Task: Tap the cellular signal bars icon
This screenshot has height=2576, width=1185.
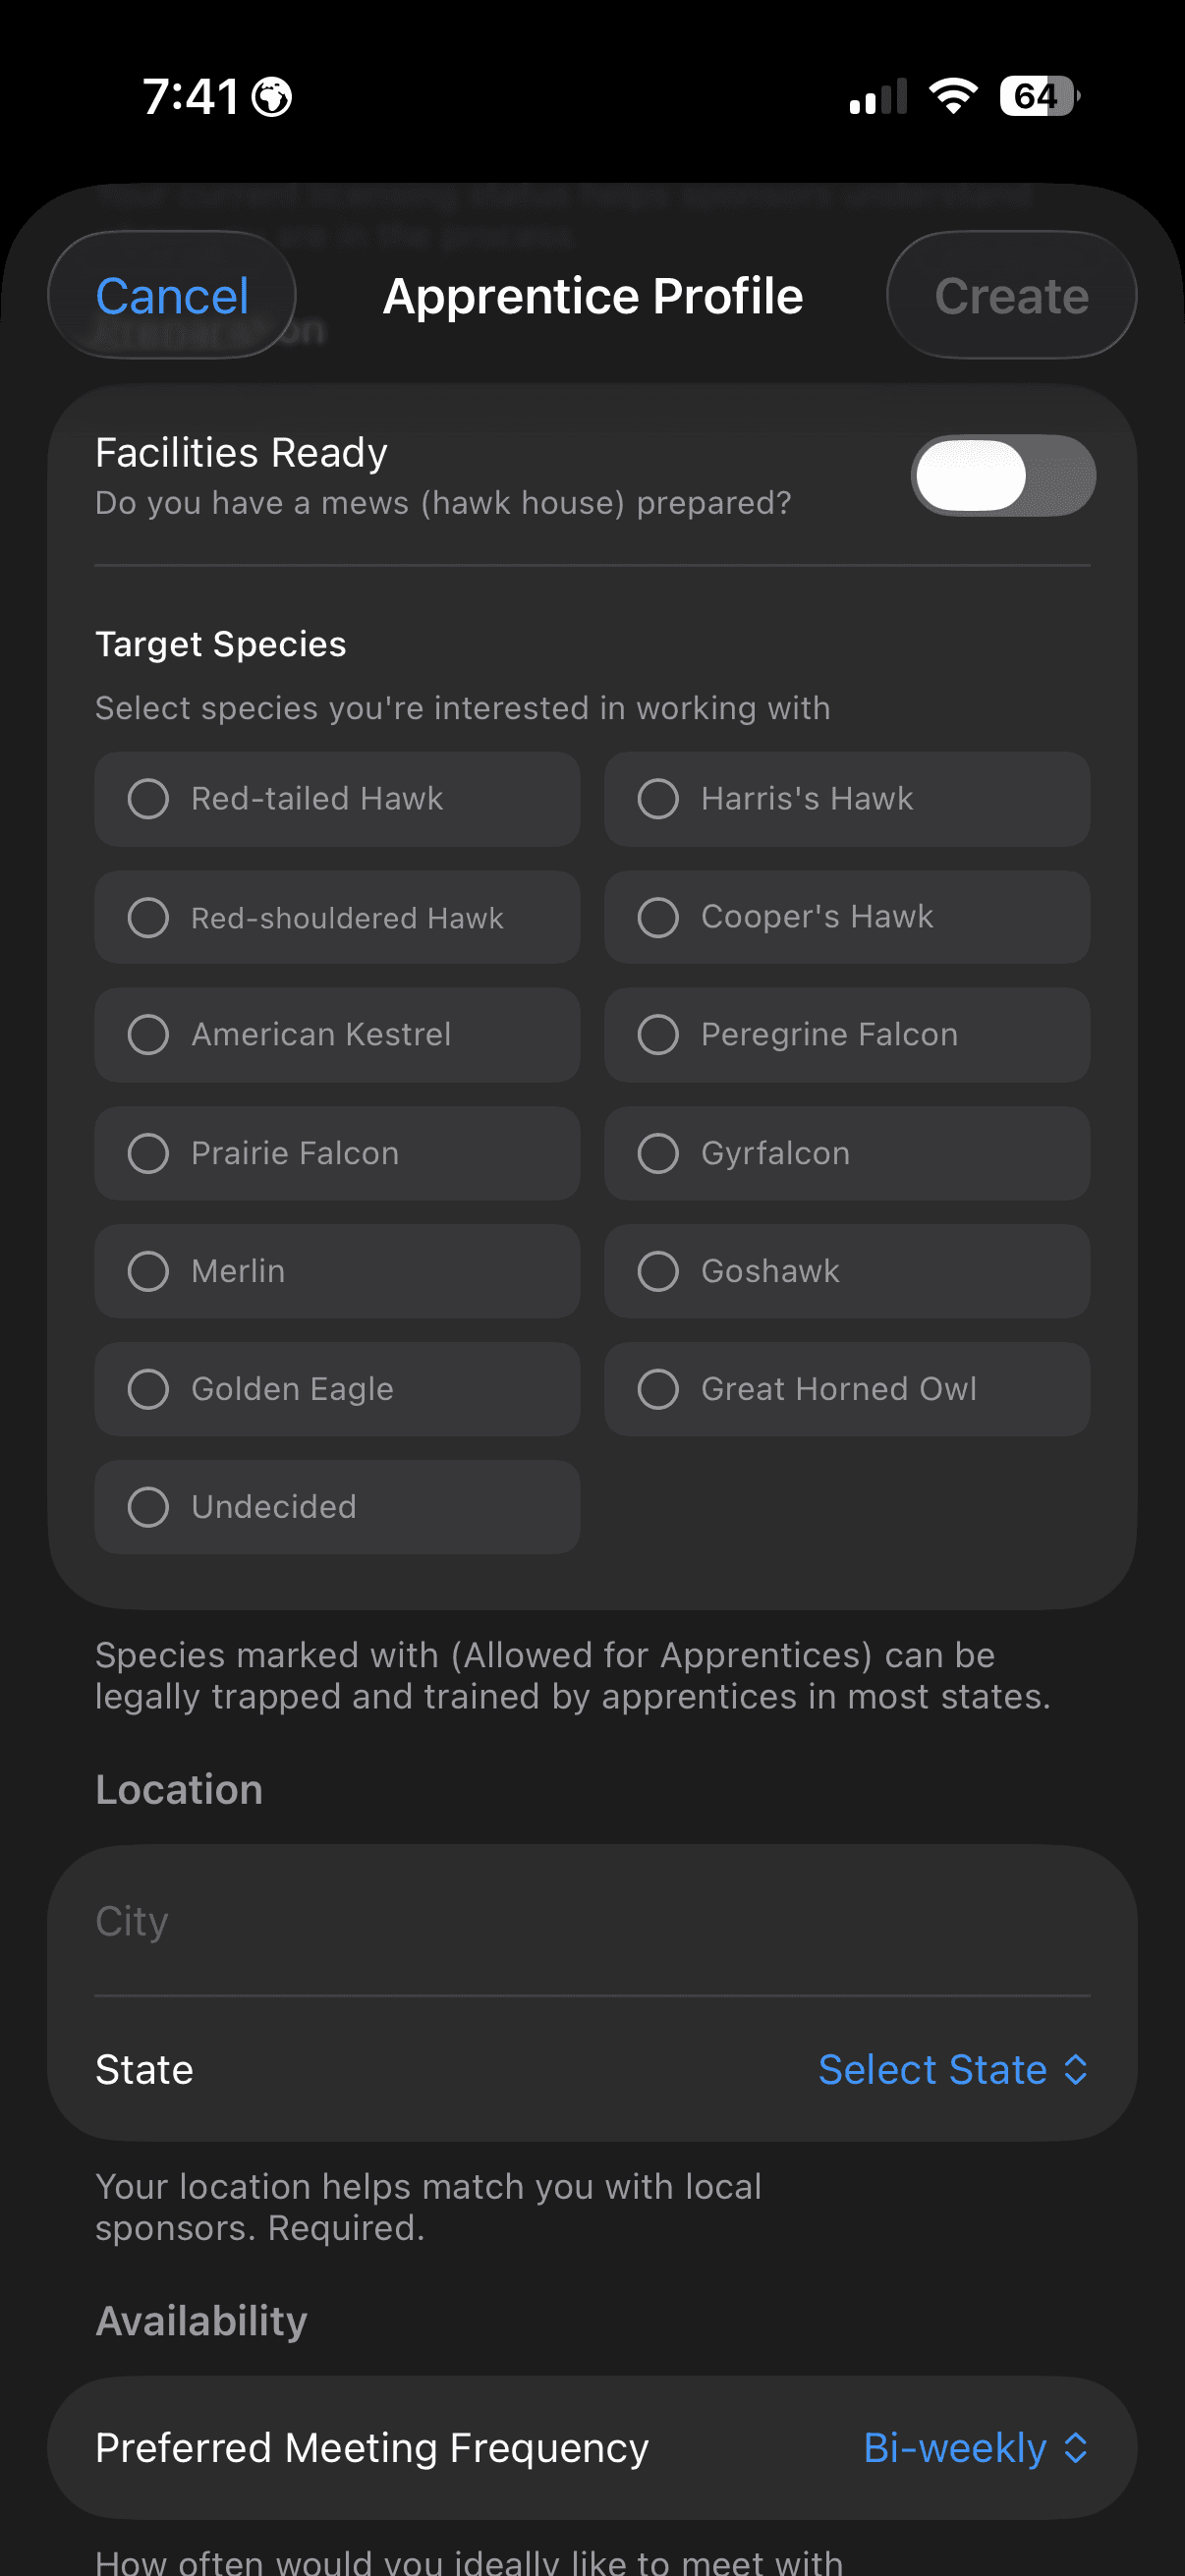Action: click(x=878, y=96)
